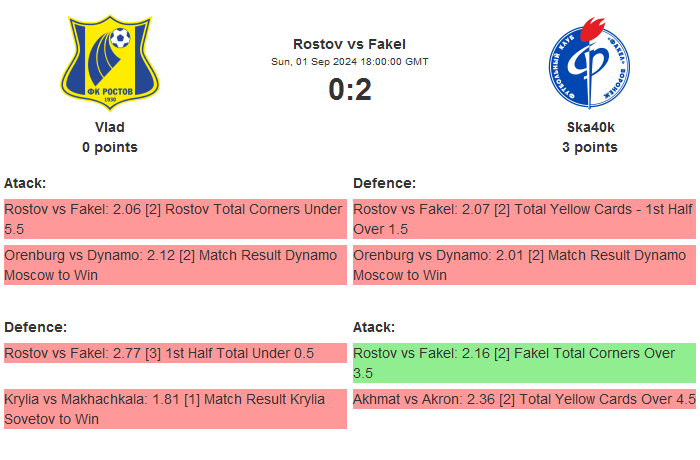
Task: Select Krylia Sovetov to Win bet
Action: point(175,409)
